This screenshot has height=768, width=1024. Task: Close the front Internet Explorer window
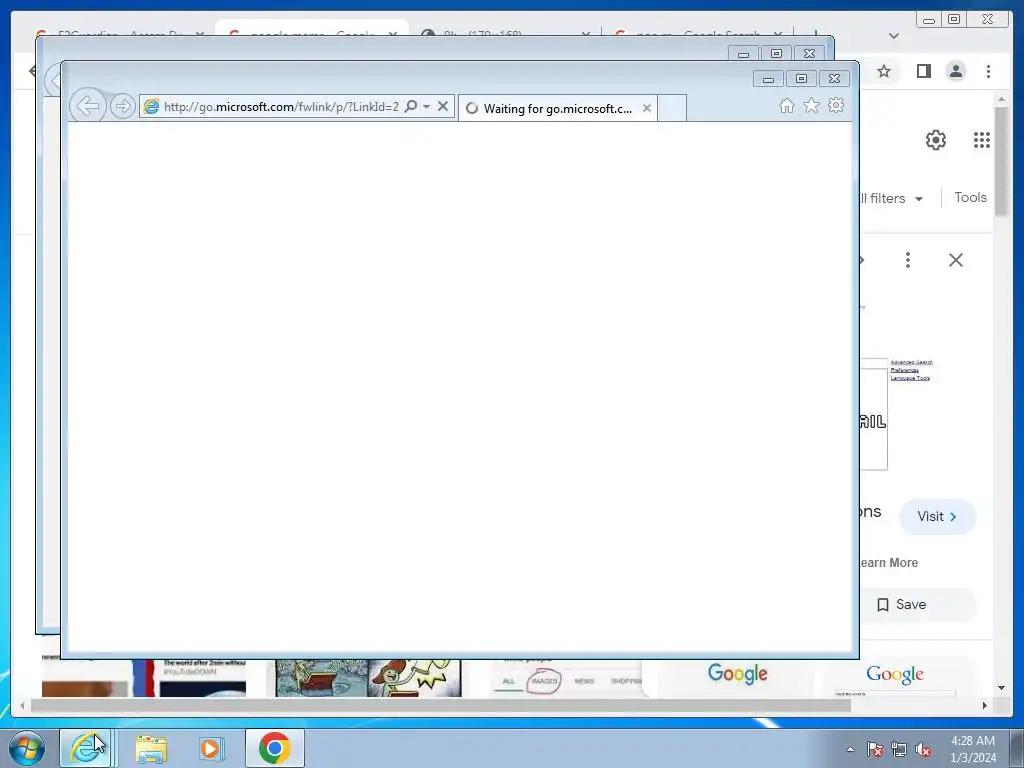835,79
